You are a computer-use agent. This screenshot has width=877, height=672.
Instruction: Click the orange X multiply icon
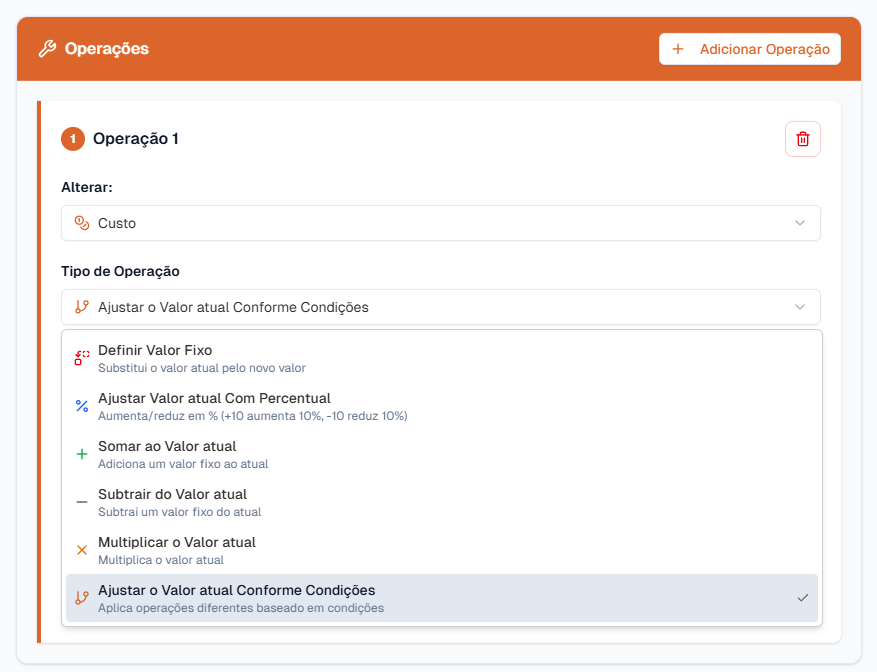82,550
